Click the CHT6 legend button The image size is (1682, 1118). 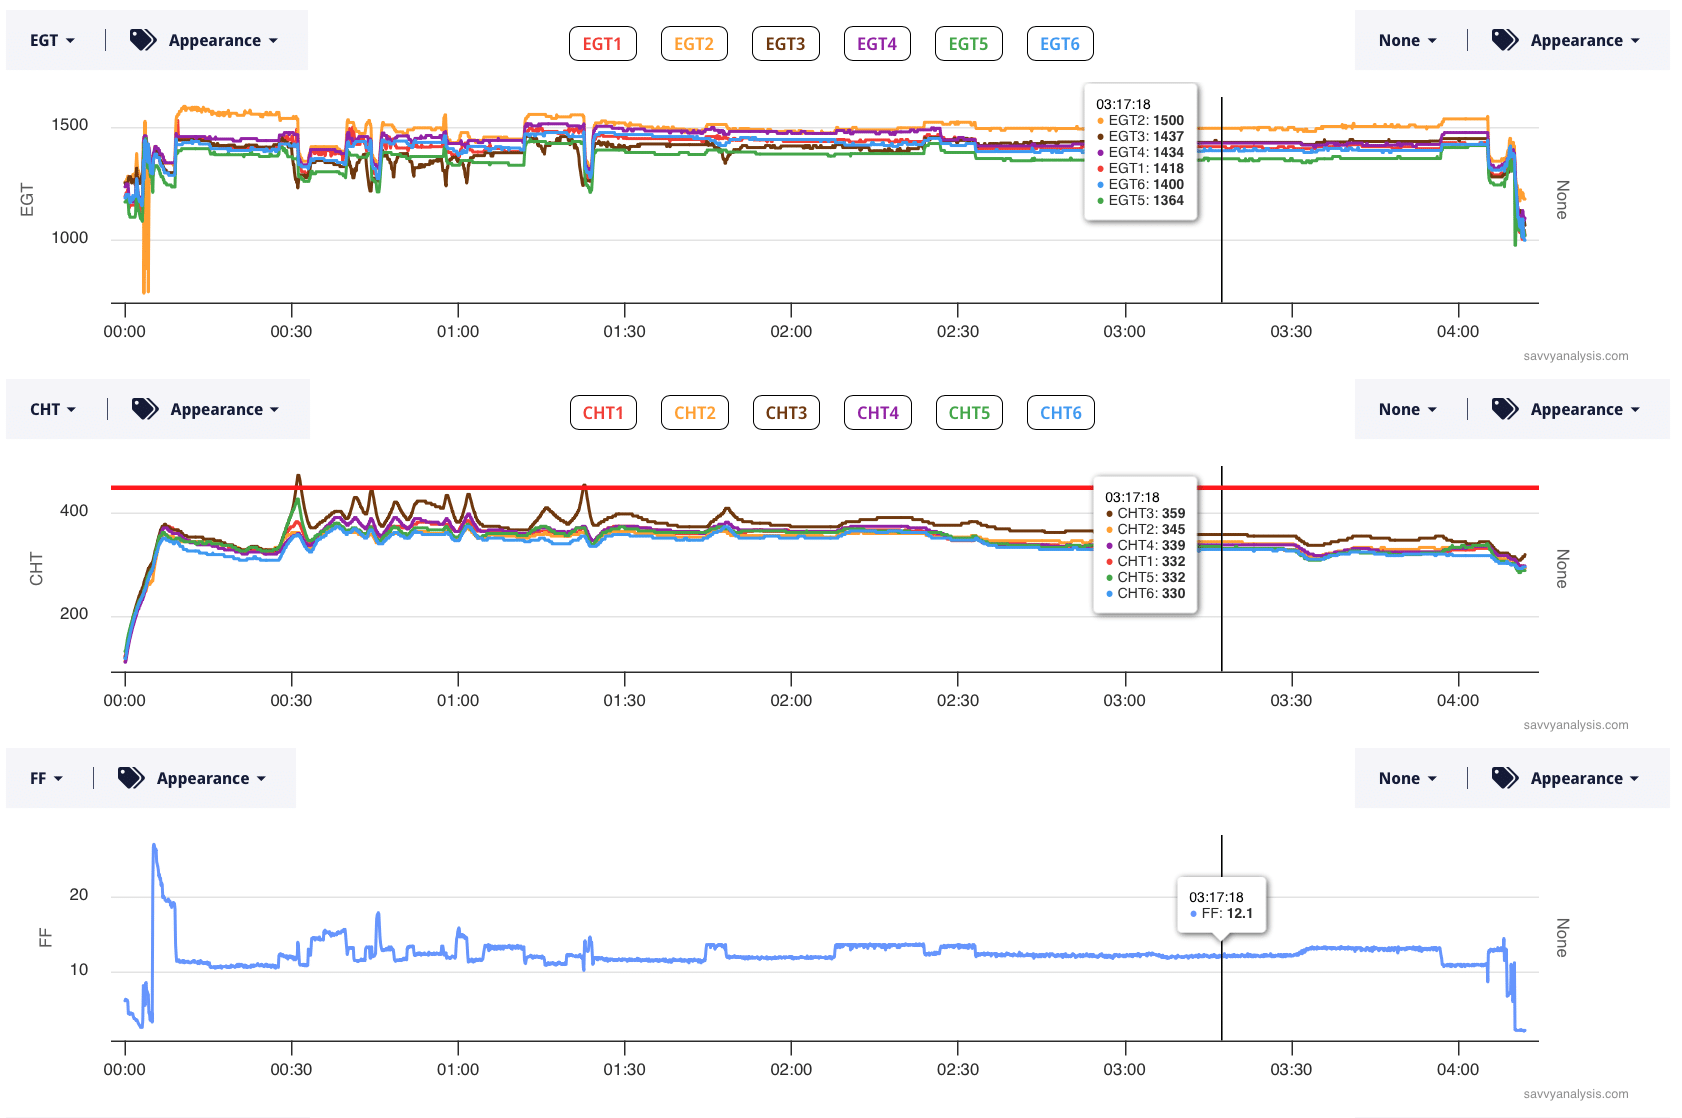tap(1060, 413)
